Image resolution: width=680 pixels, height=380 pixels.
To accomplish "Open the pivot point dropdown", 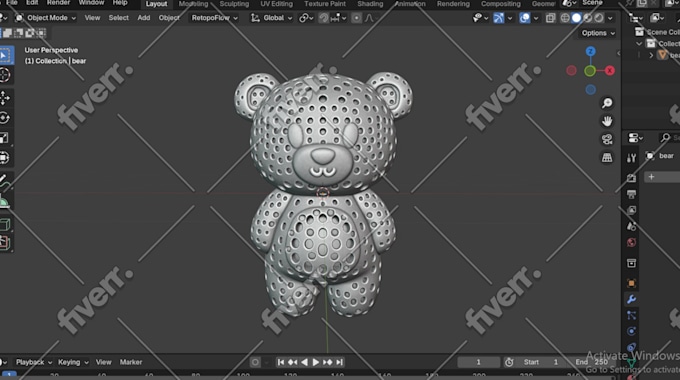I will point(306,18).
